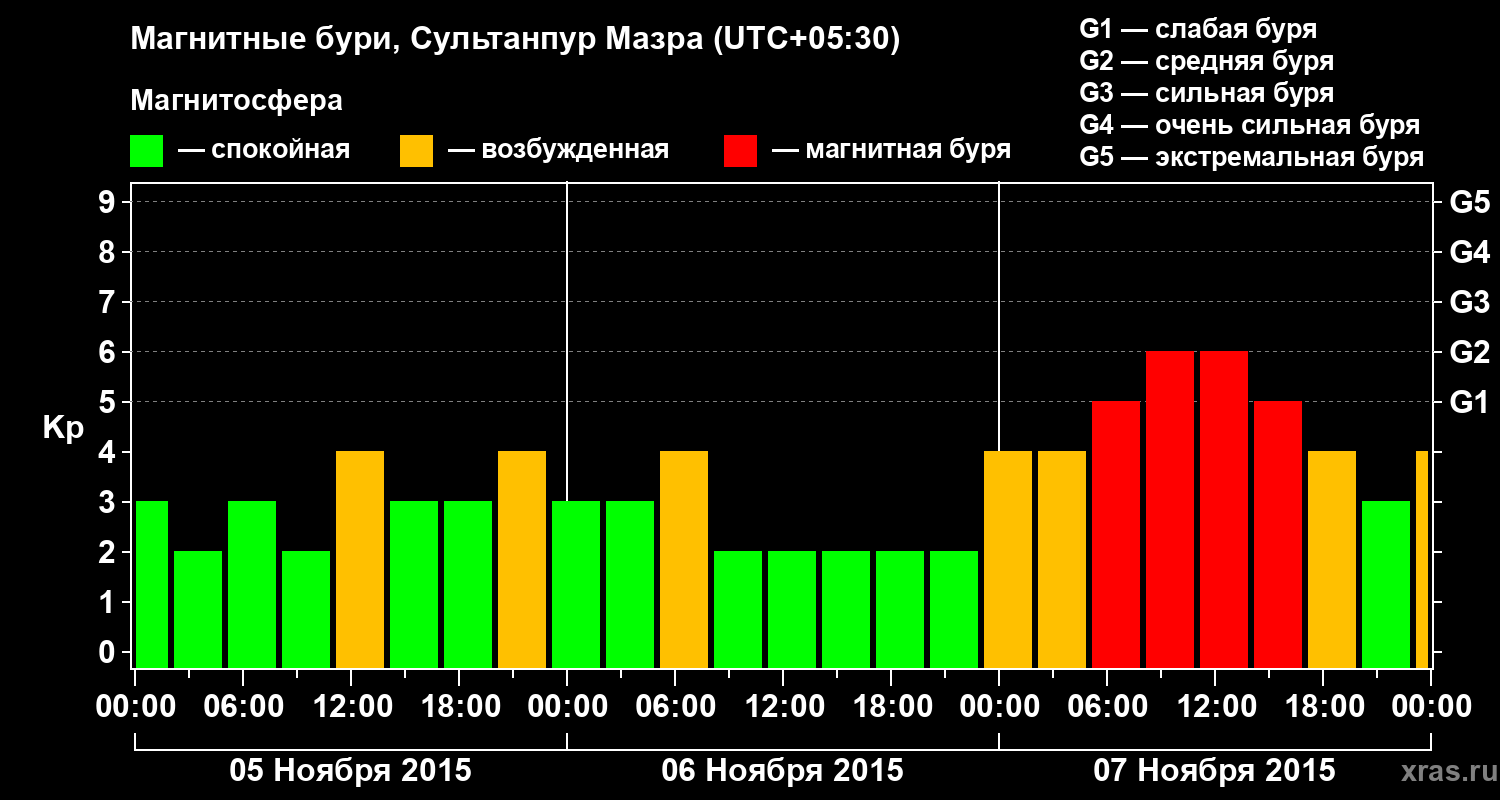Click legend line 'G3 — сильная буря'

point(1206,93)
